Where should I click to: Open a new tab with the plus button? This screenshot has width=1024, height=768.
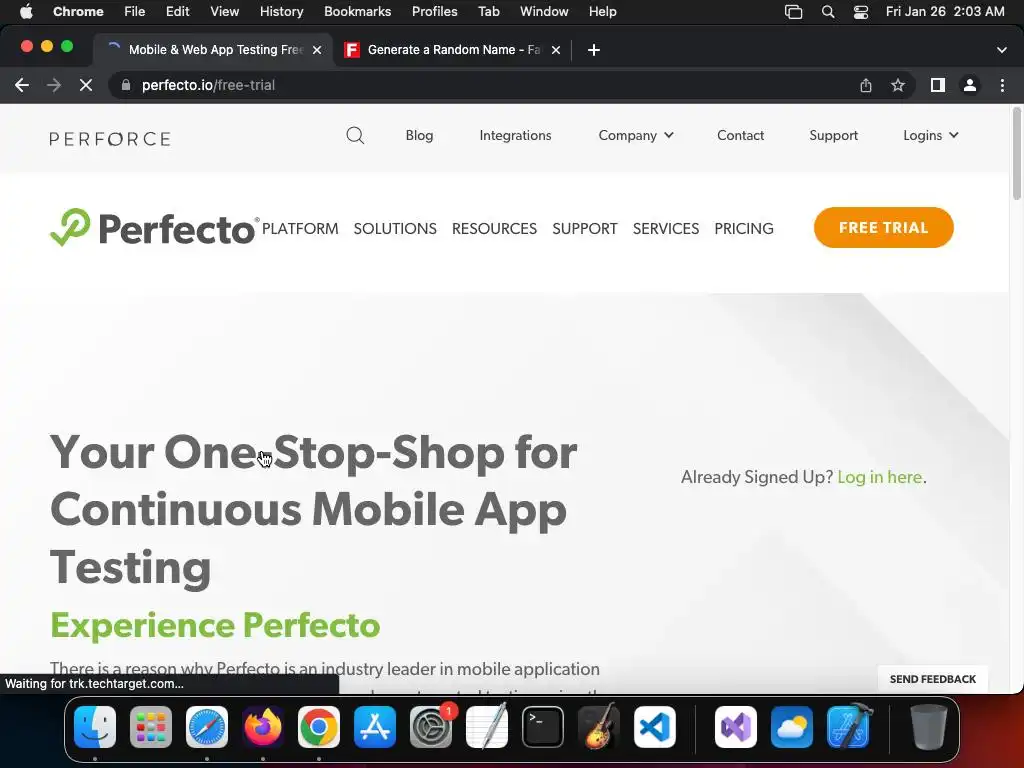(594, 50)
